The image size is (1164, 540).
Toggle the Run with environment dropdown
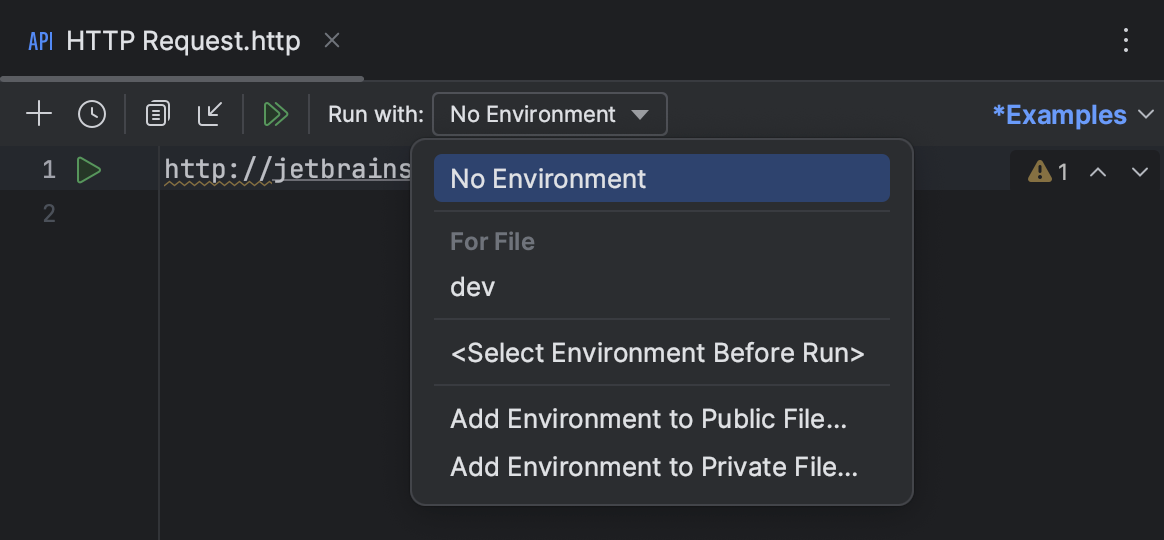pyautogui.click(x=549, y=114)
